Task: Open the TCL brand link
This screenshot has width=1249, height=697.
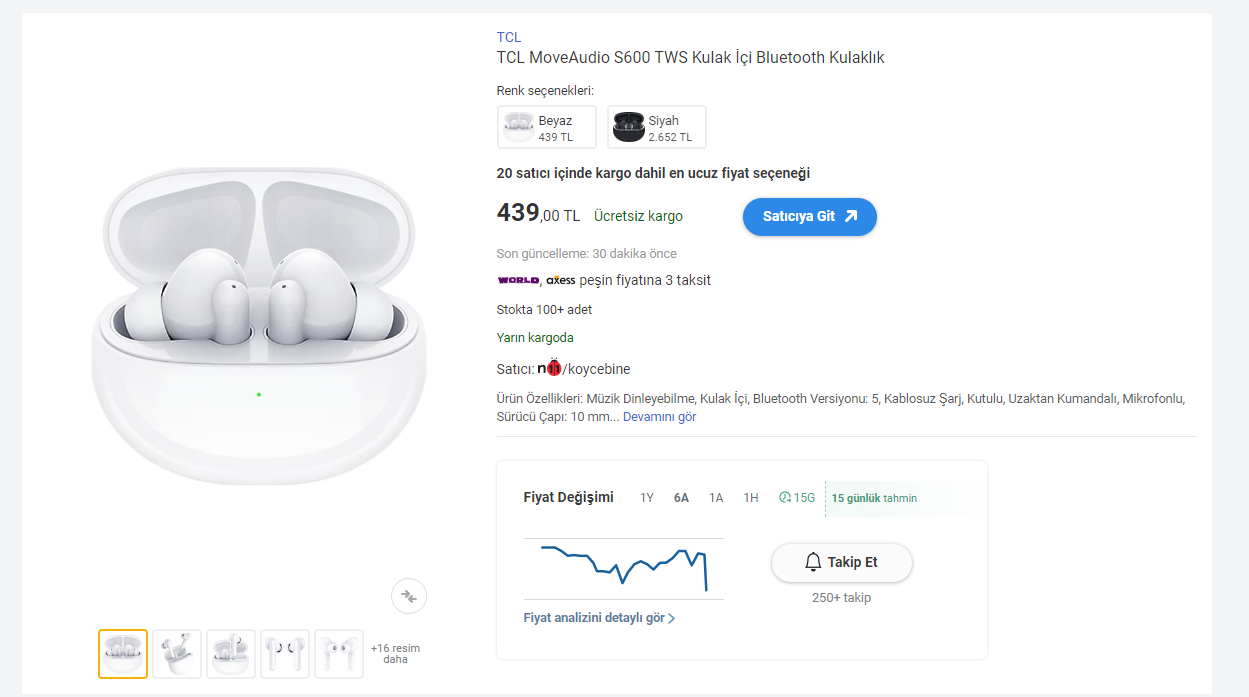Action: [508, 38]
